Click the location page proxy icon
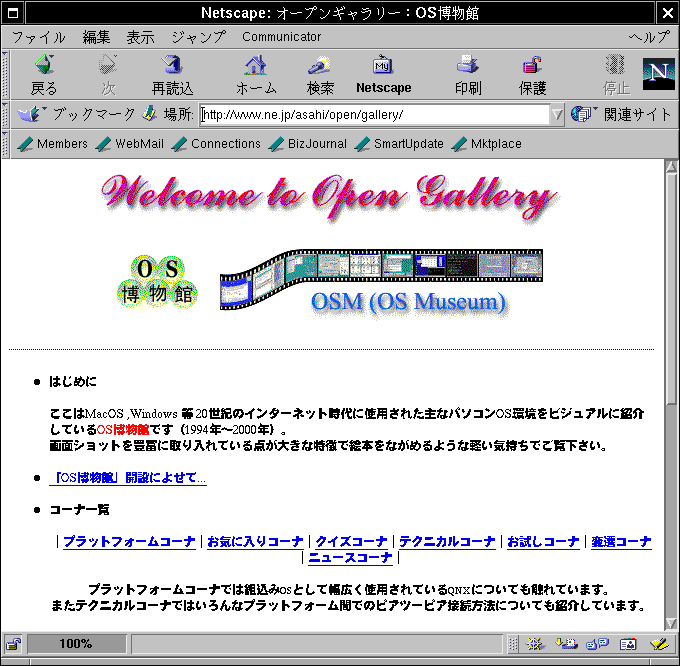Viewport: 680px width, 666px height. pos(150,114)
